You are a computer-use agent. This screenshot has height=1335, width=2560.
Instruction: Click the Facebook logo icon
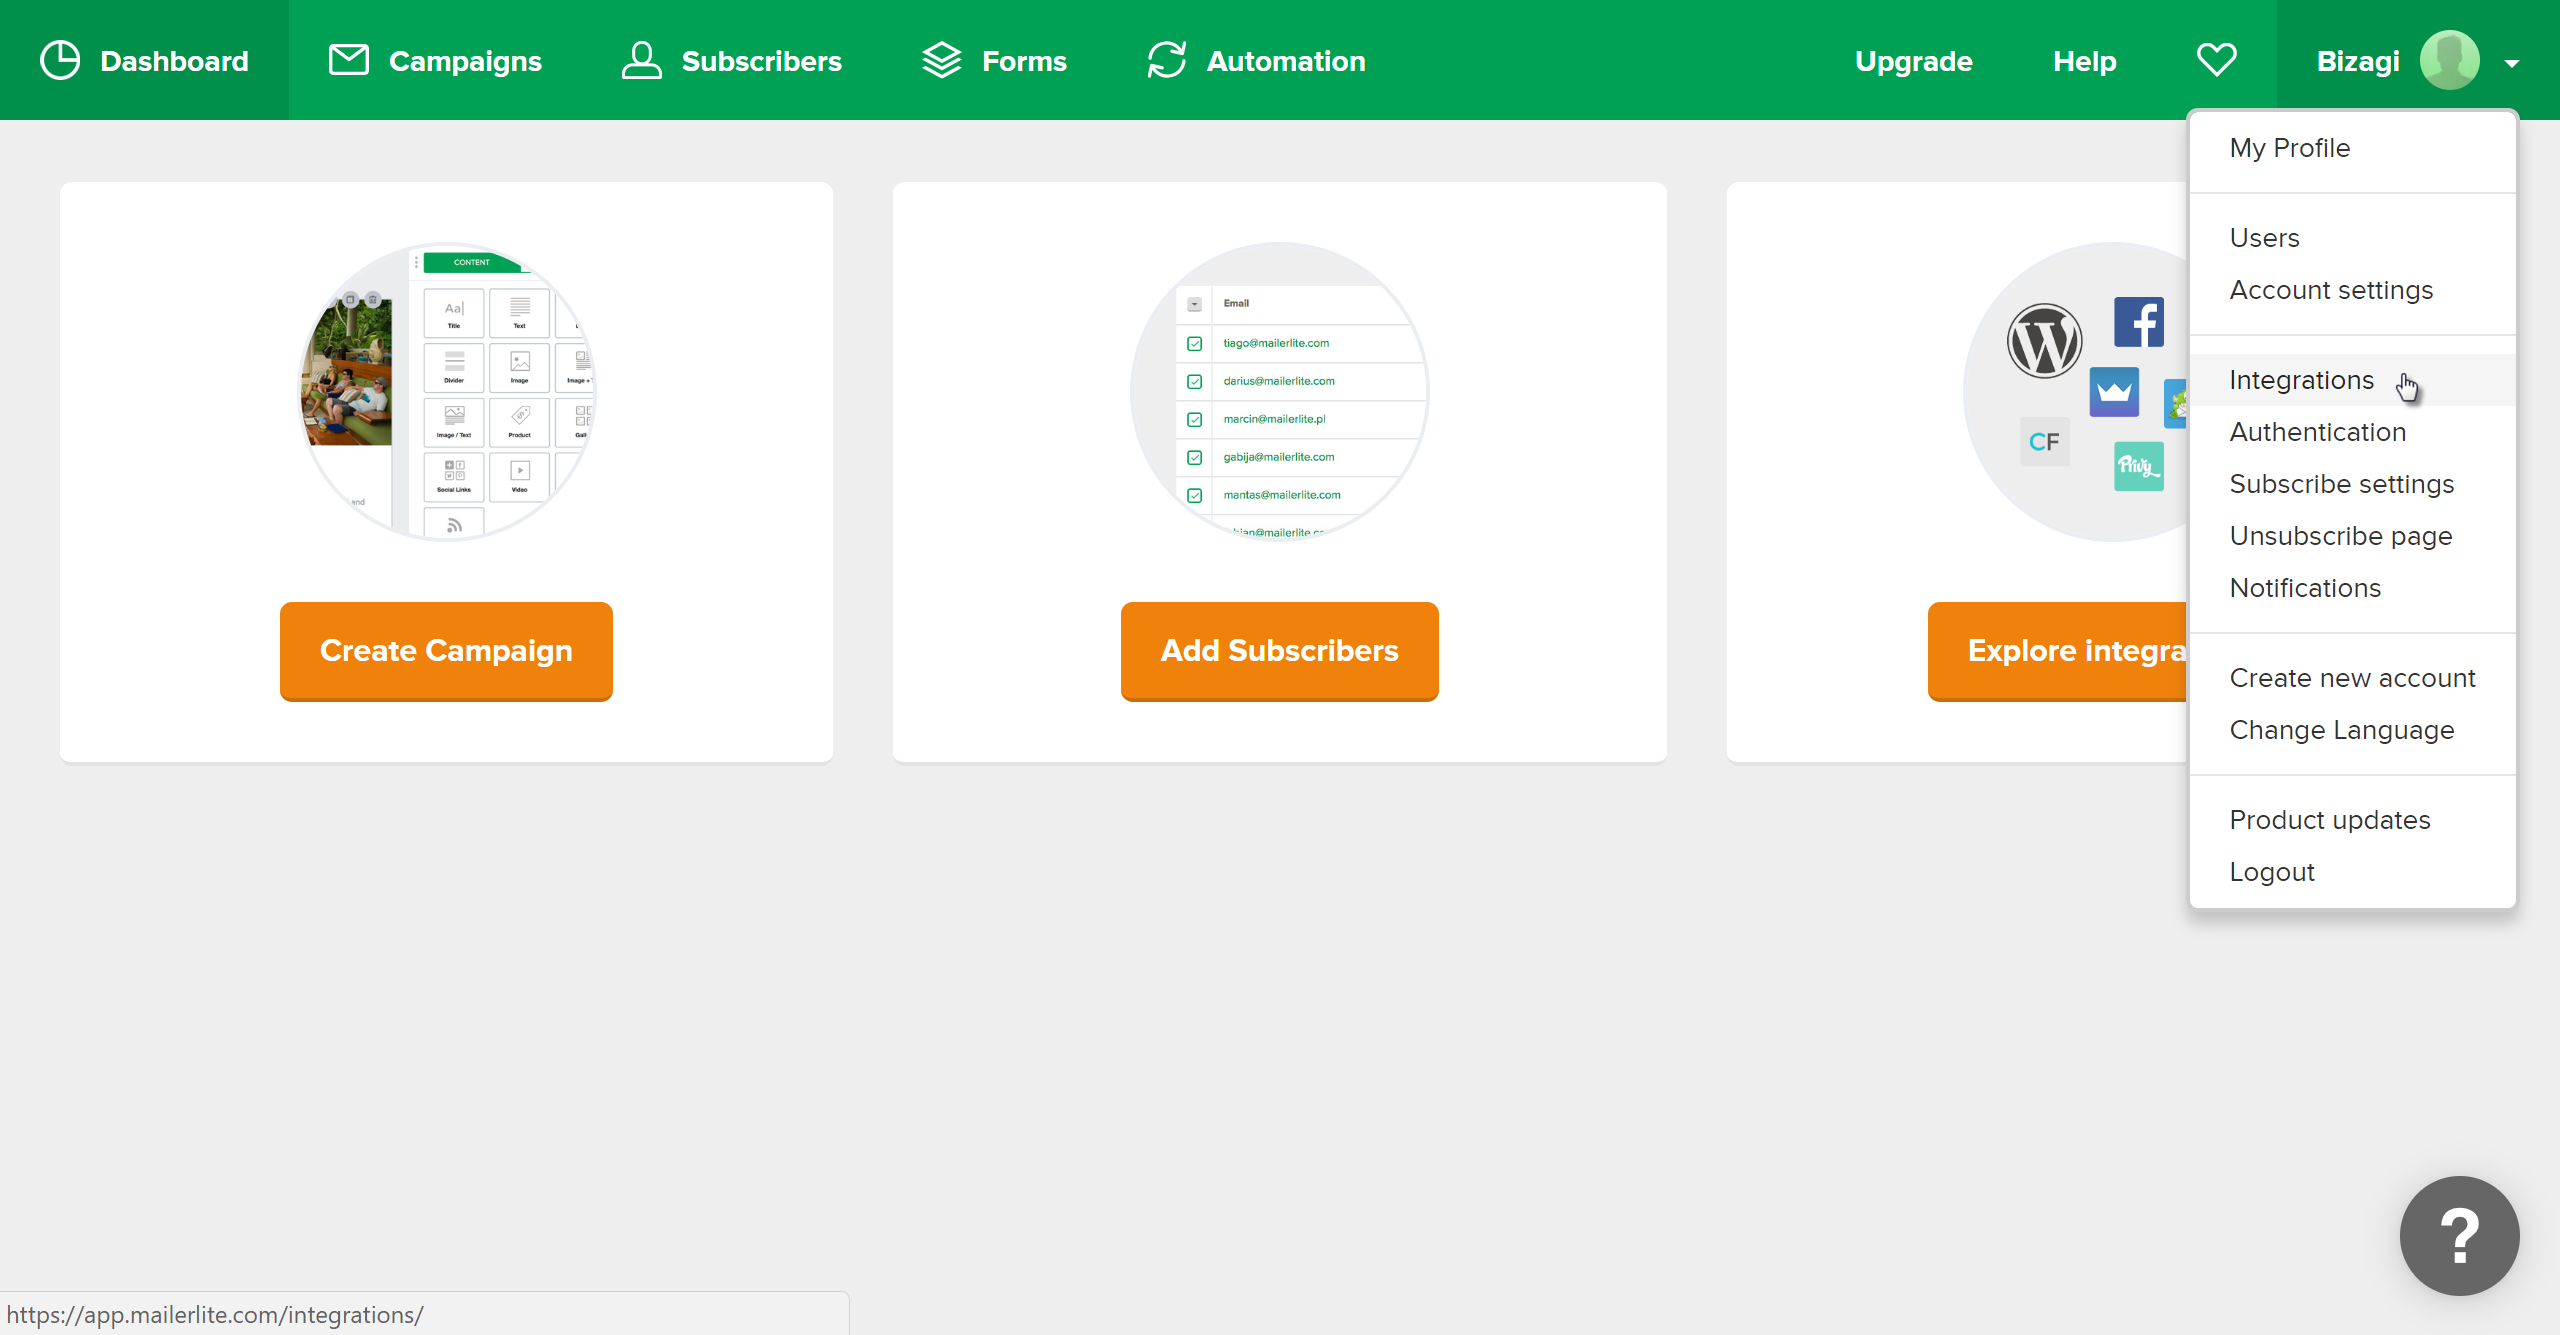pos(2138,322)
